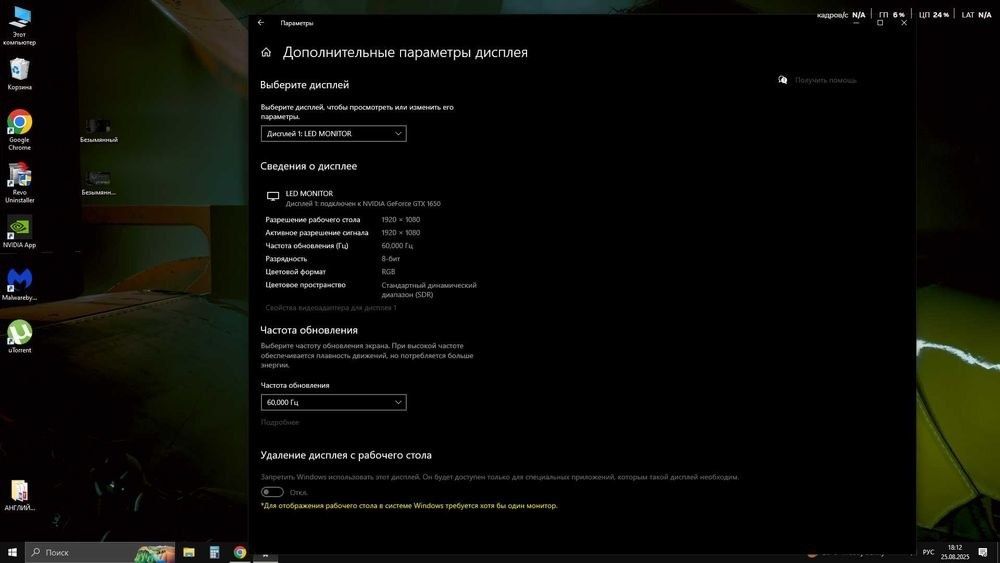Launch Google Chrome from the desktop

[19, 130]
